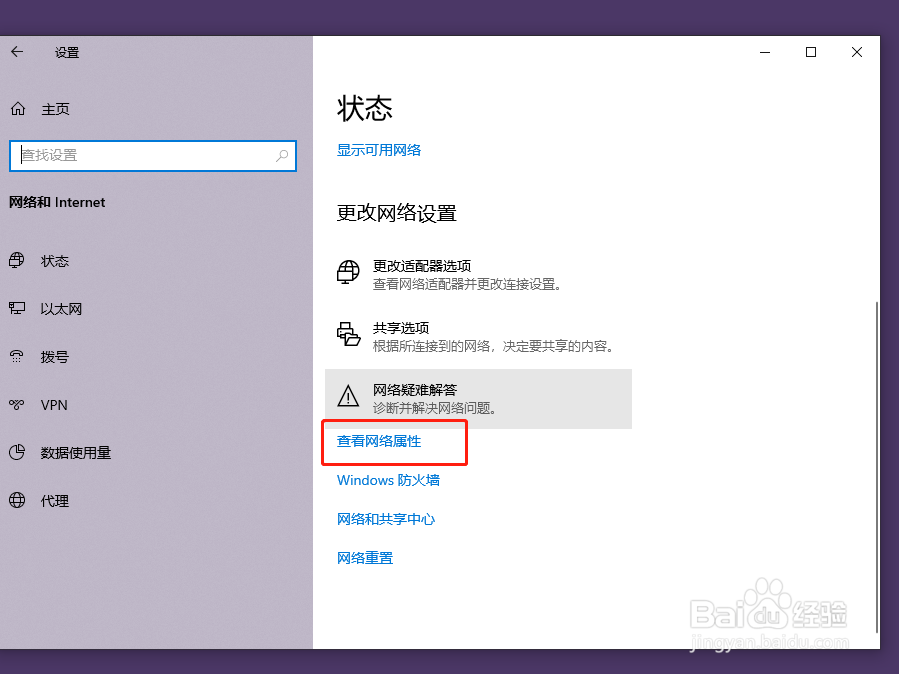Click the 更改适配器选项 network adapter icon
The height and width of the screenshot is (674, 899).
tap(348, 271)
